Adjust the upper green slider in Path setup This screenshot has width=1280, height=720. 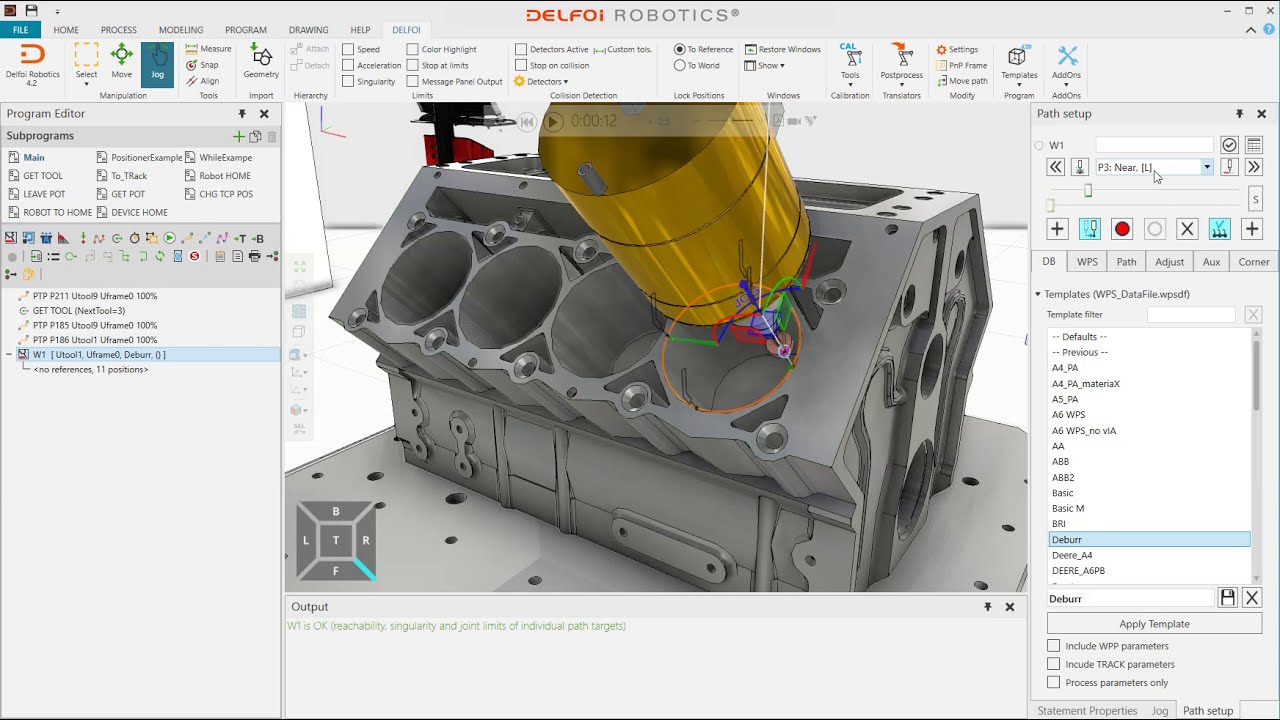[x=1088, y=191]
